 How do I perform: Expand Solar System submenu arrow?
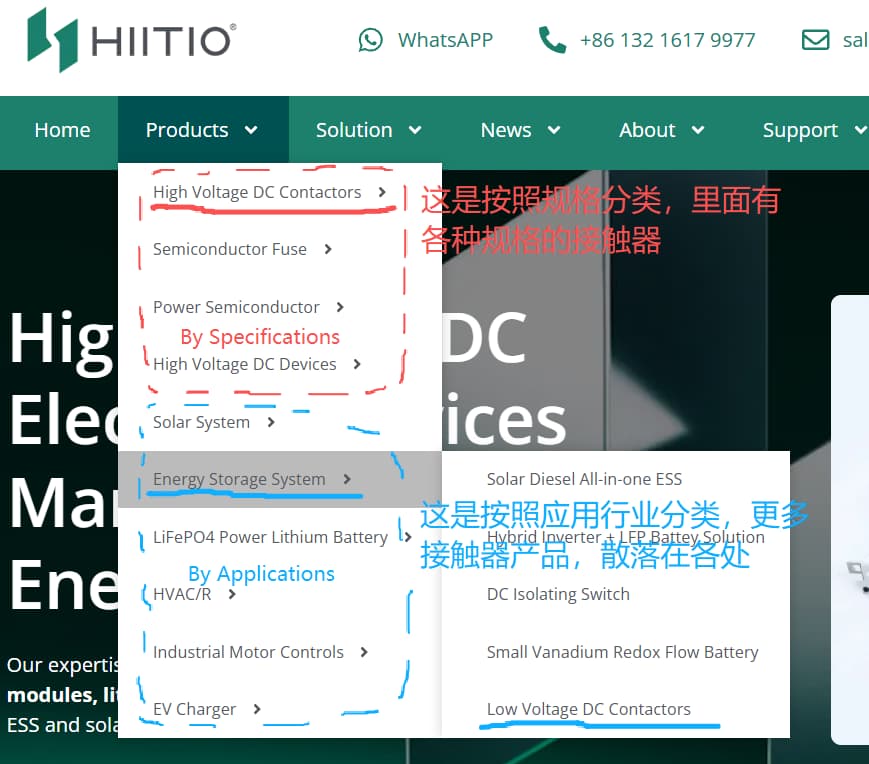point(270,422)
